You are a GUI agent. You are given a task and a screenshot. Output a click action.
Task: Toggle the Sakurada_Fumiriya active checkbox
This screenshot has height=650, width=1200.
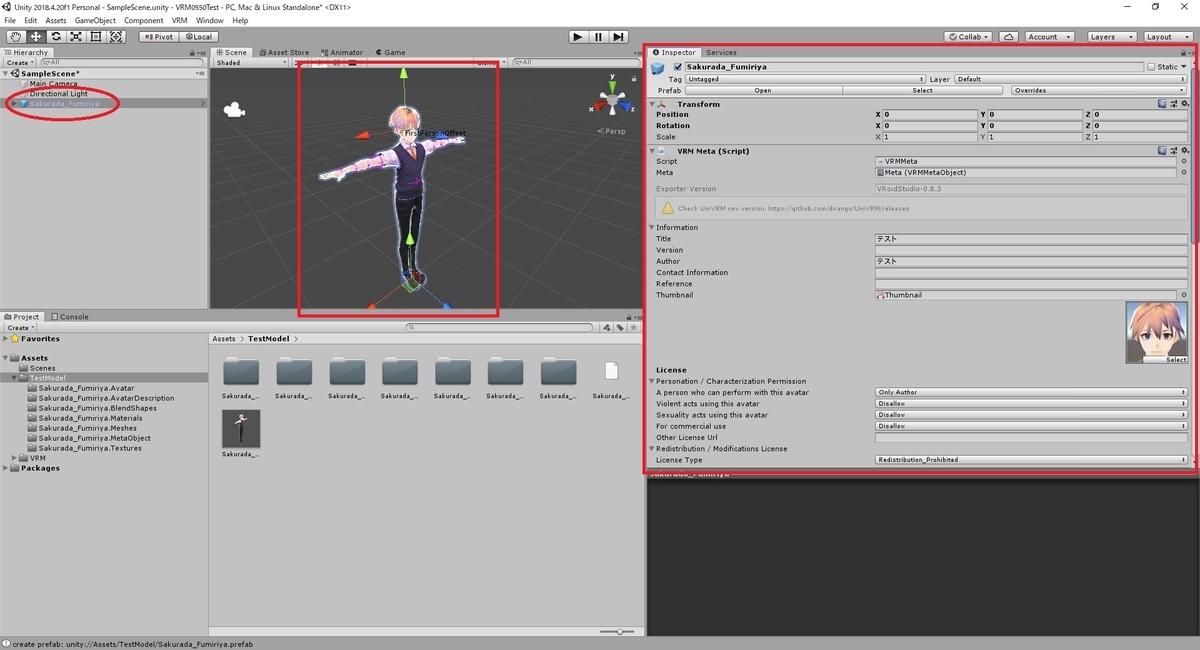click(x=677, y=67)
